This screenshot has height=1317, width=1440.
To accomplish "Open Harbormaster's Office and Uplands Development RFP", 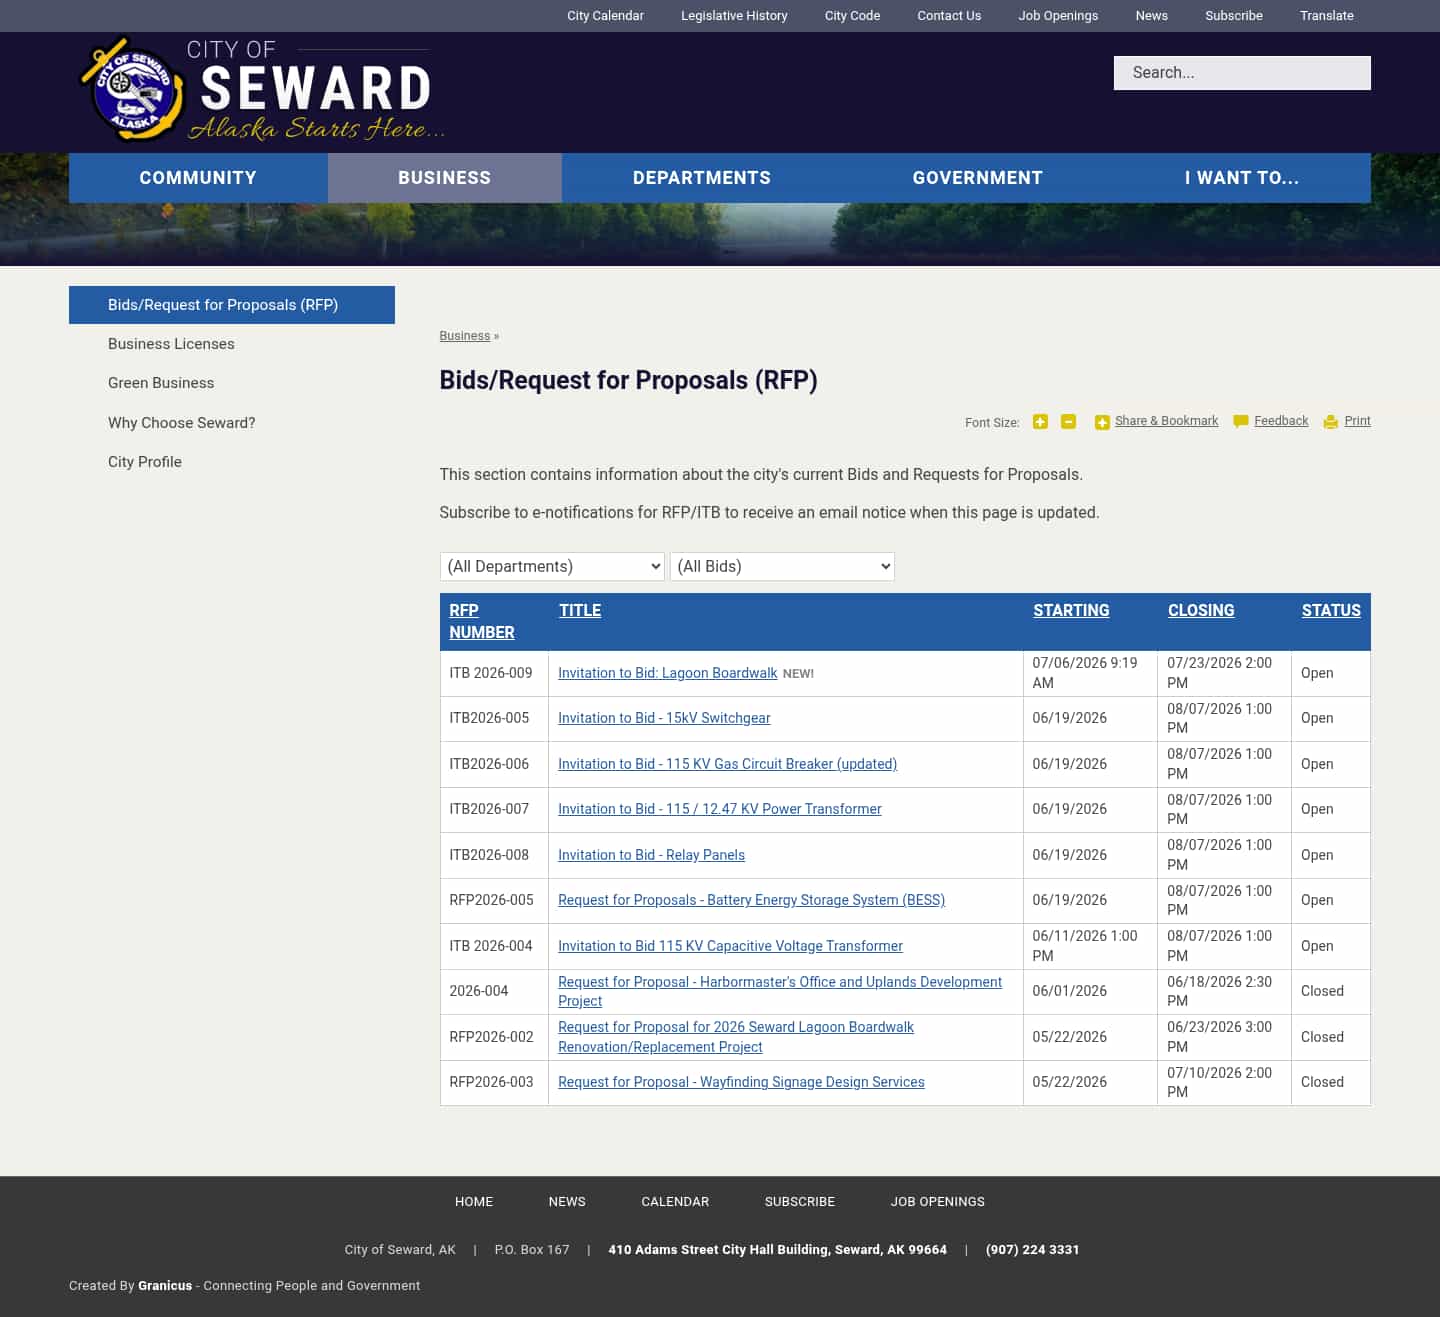I will (x=779, y=991).
